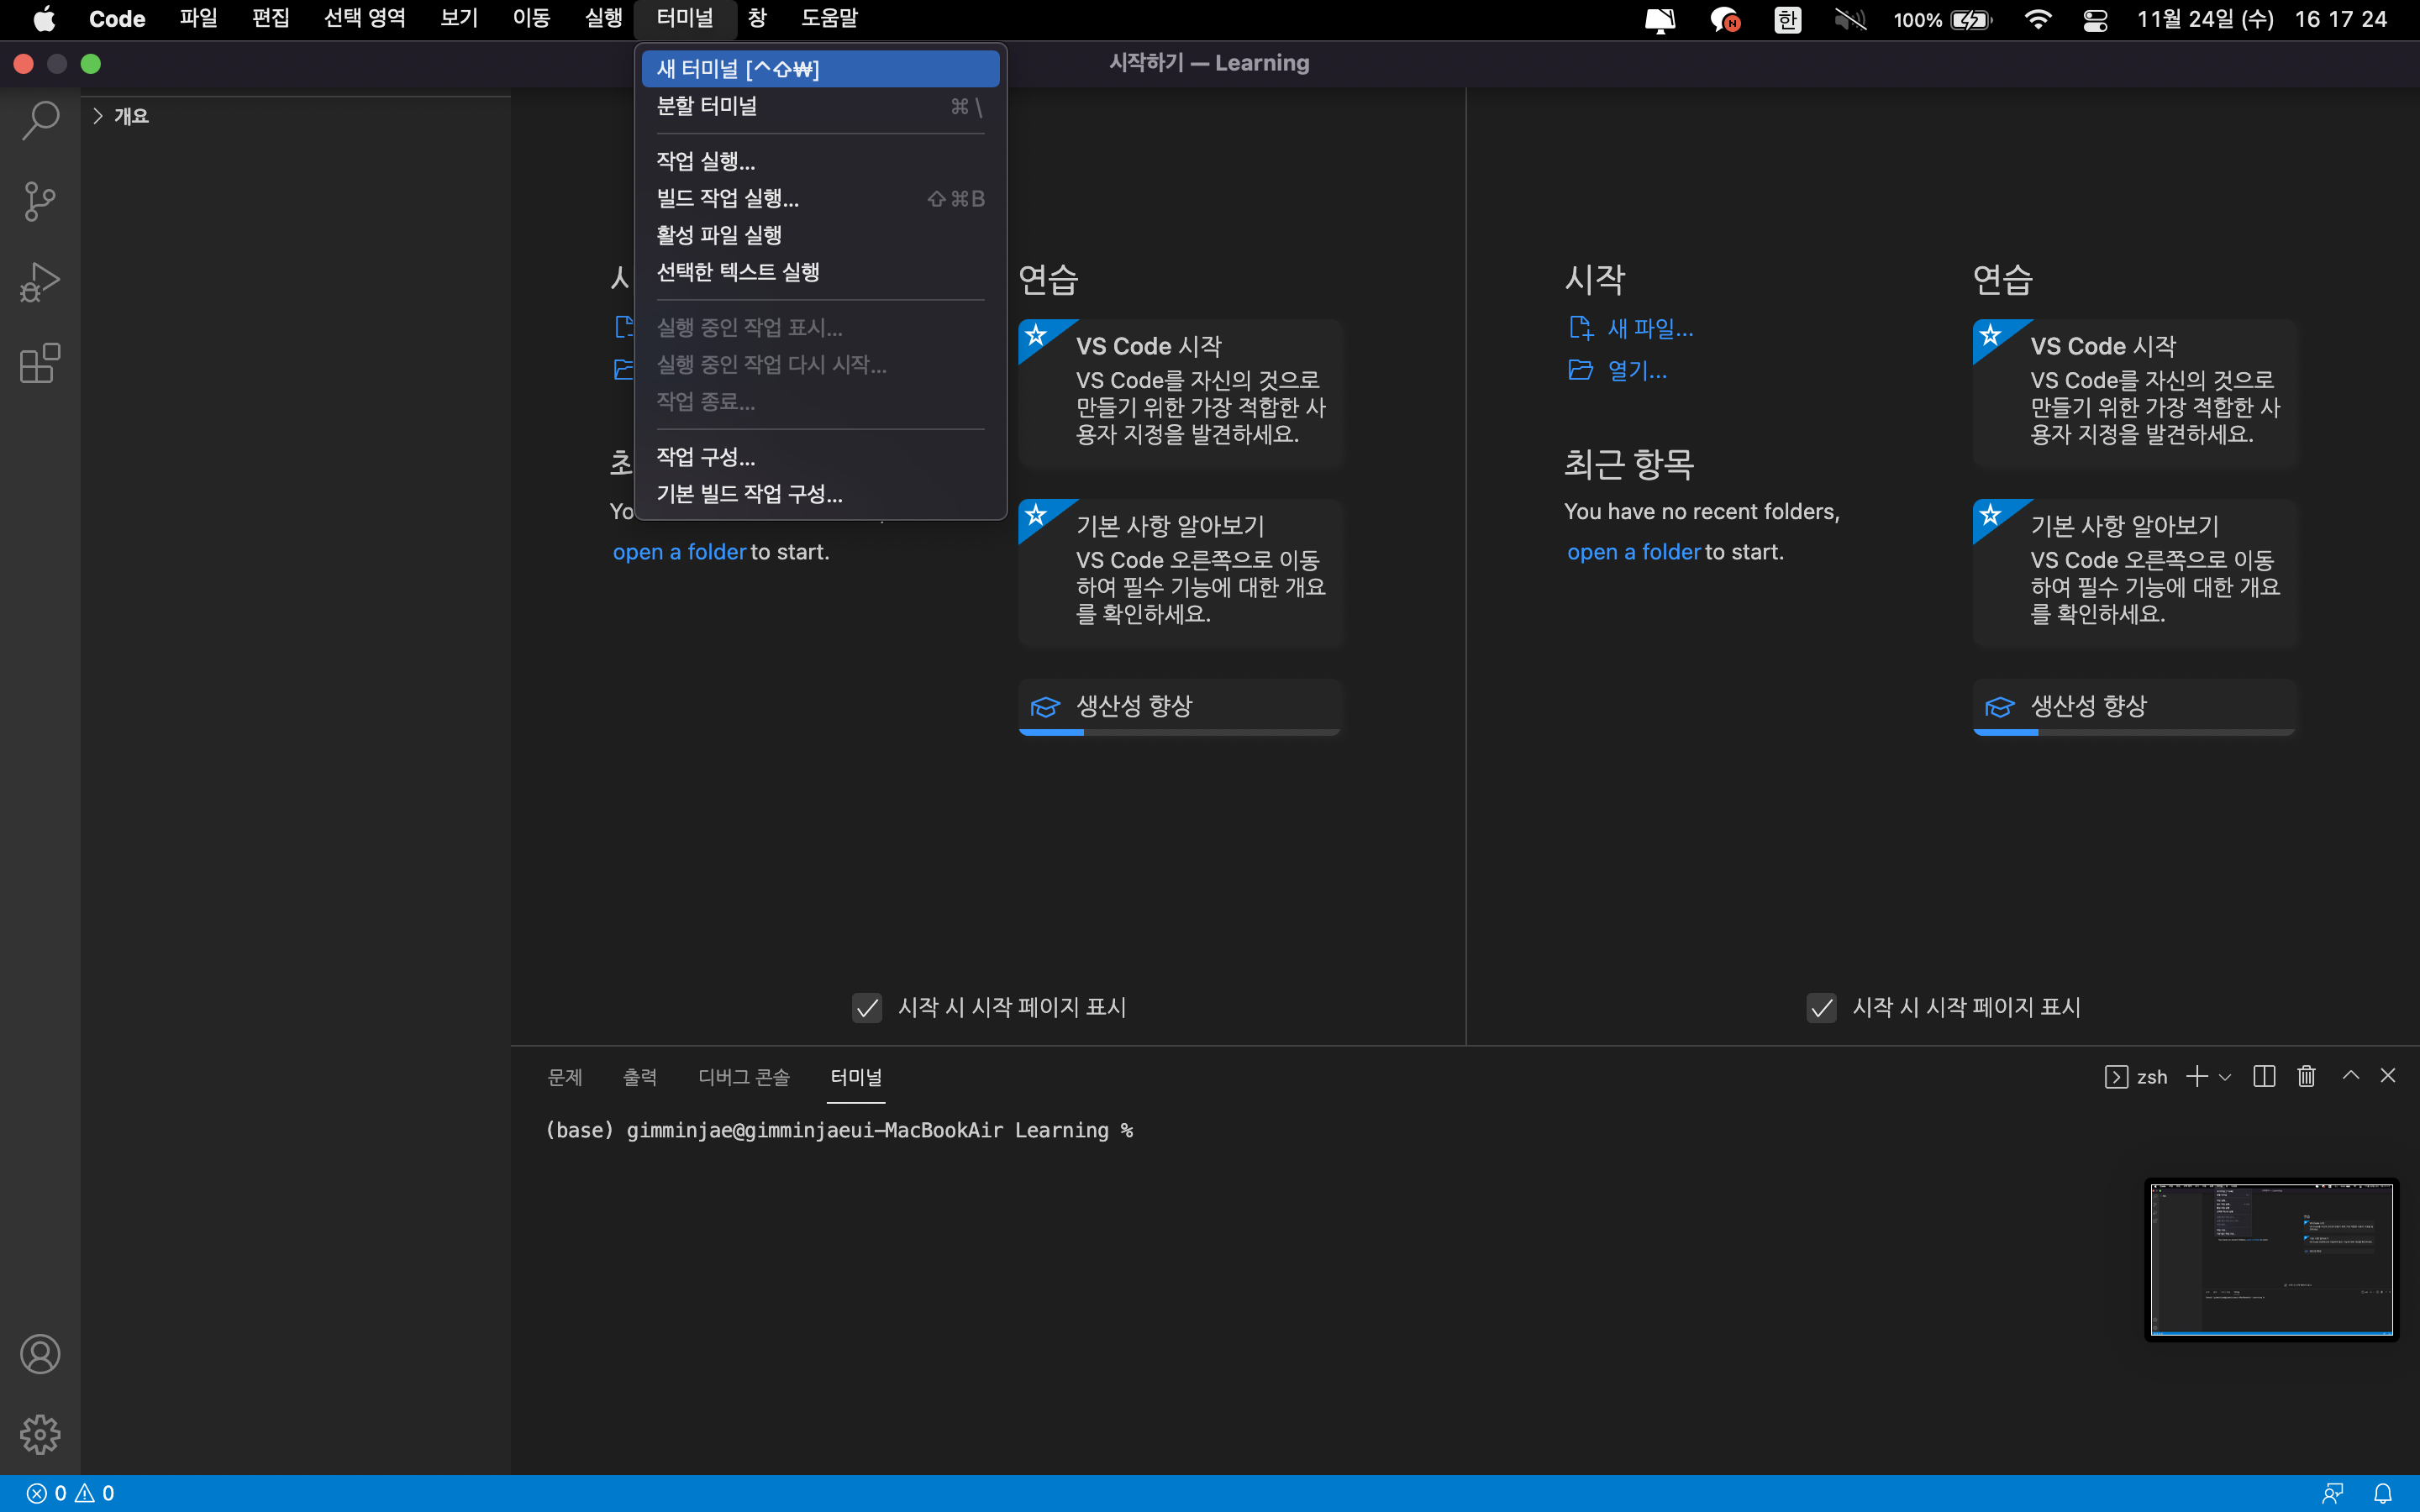Maximize terminal panel with the up chevron
This screenshot has height=1512, width=2420.
click(2350, 1076)
